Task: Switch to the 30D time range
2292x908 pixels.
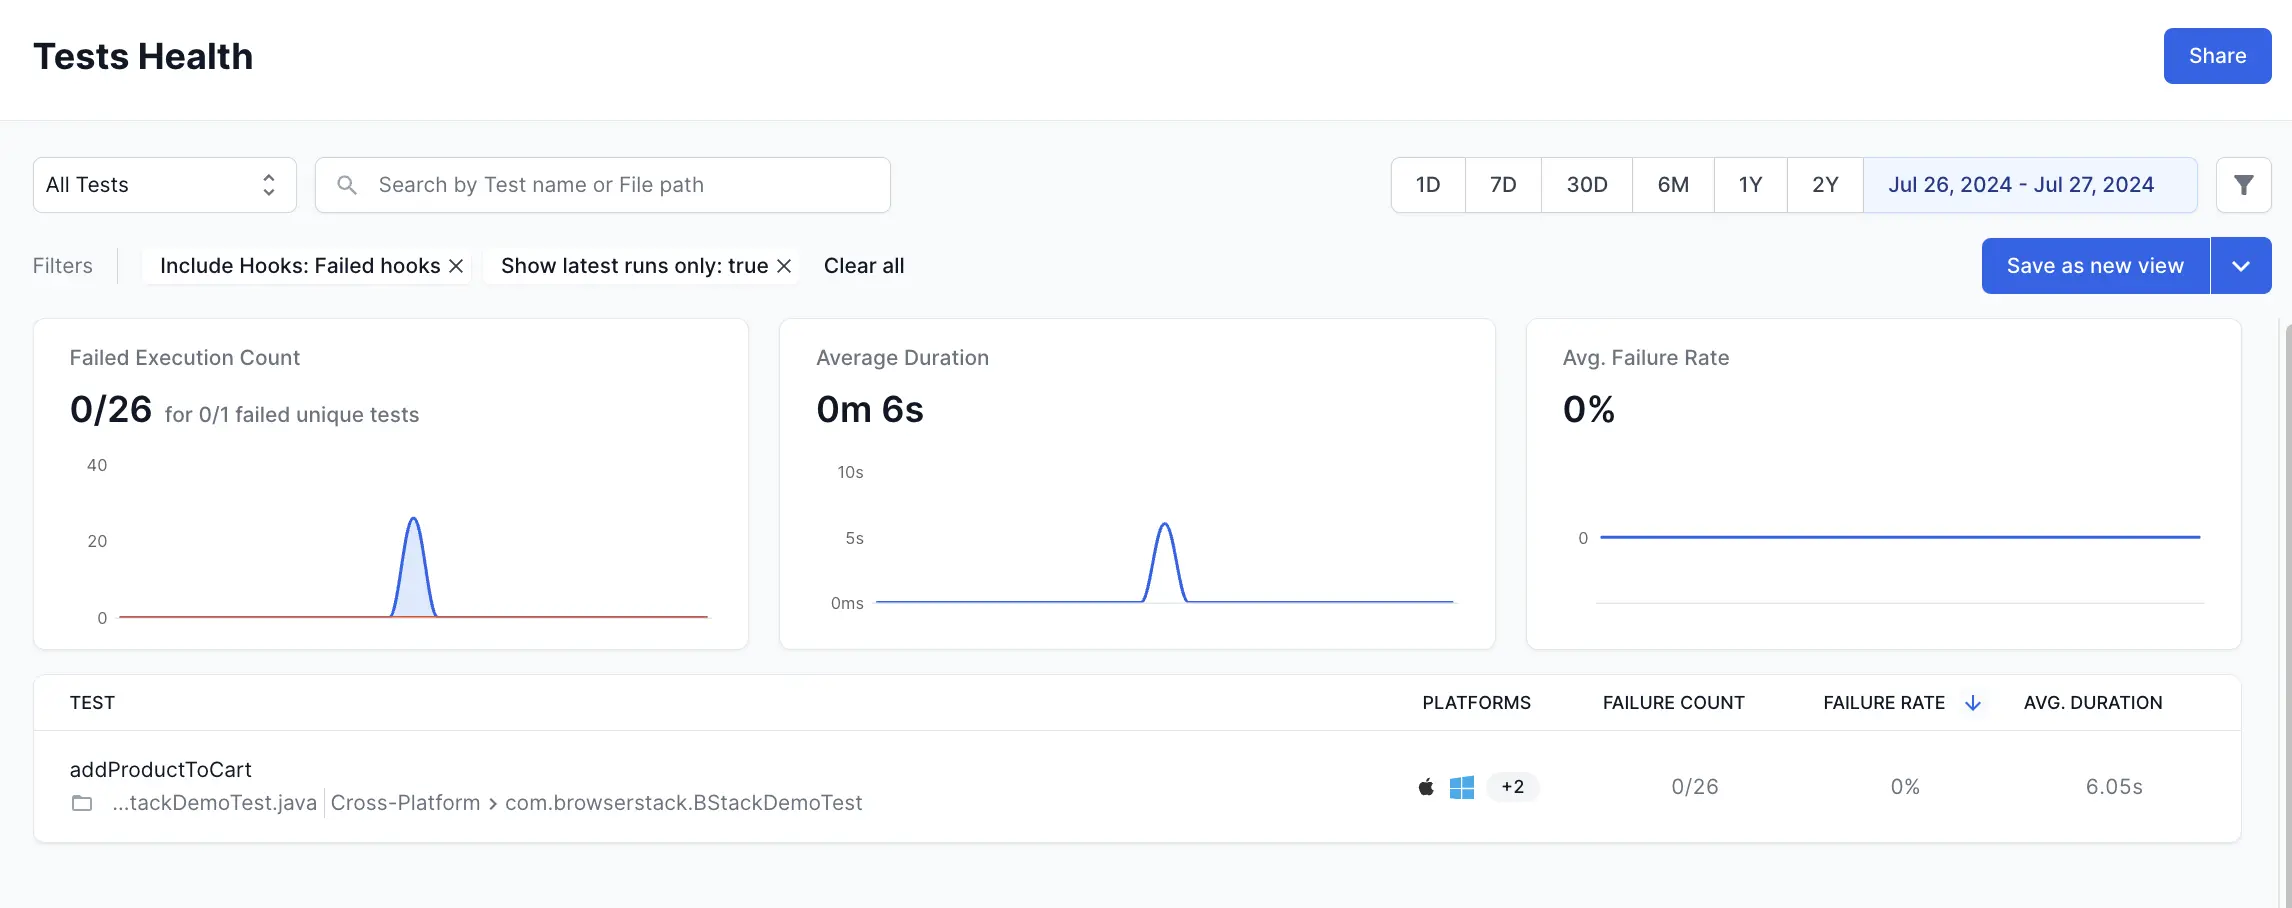Action: tap(1586, 185)
